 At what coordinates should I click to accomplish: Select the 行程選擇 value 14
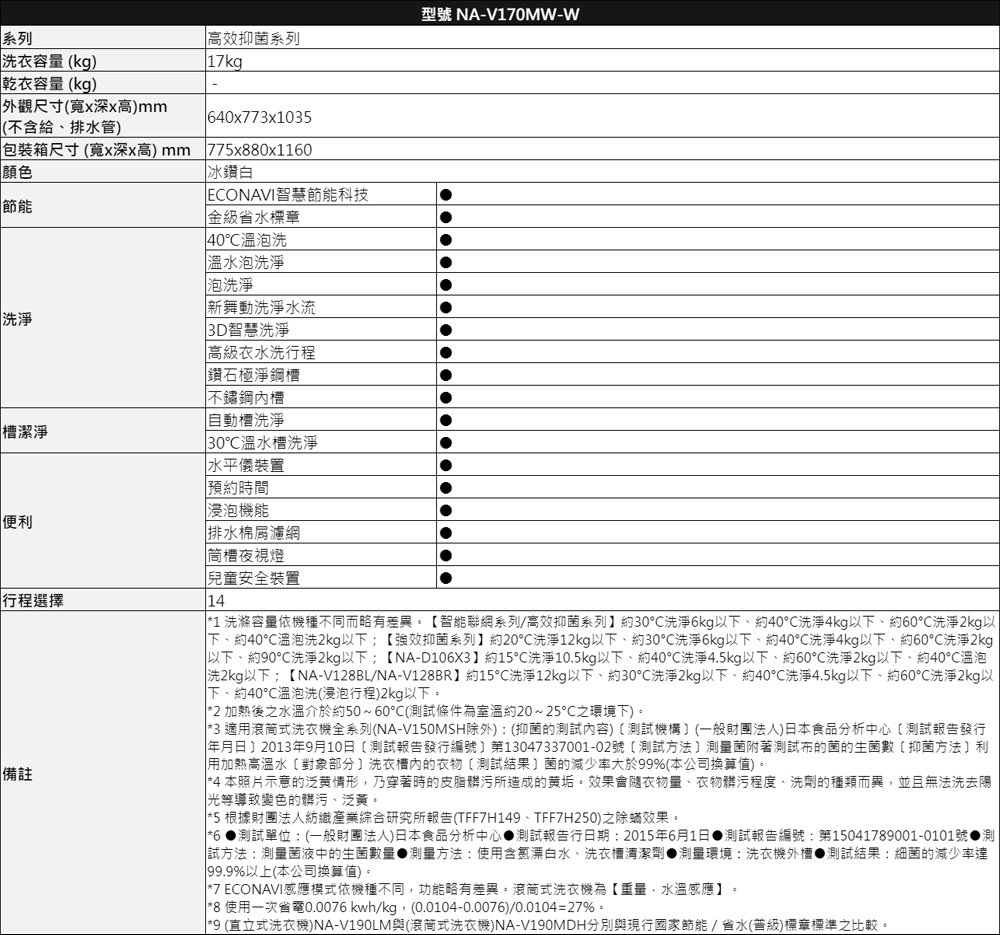pyautogui.click(x=216, y=601)
